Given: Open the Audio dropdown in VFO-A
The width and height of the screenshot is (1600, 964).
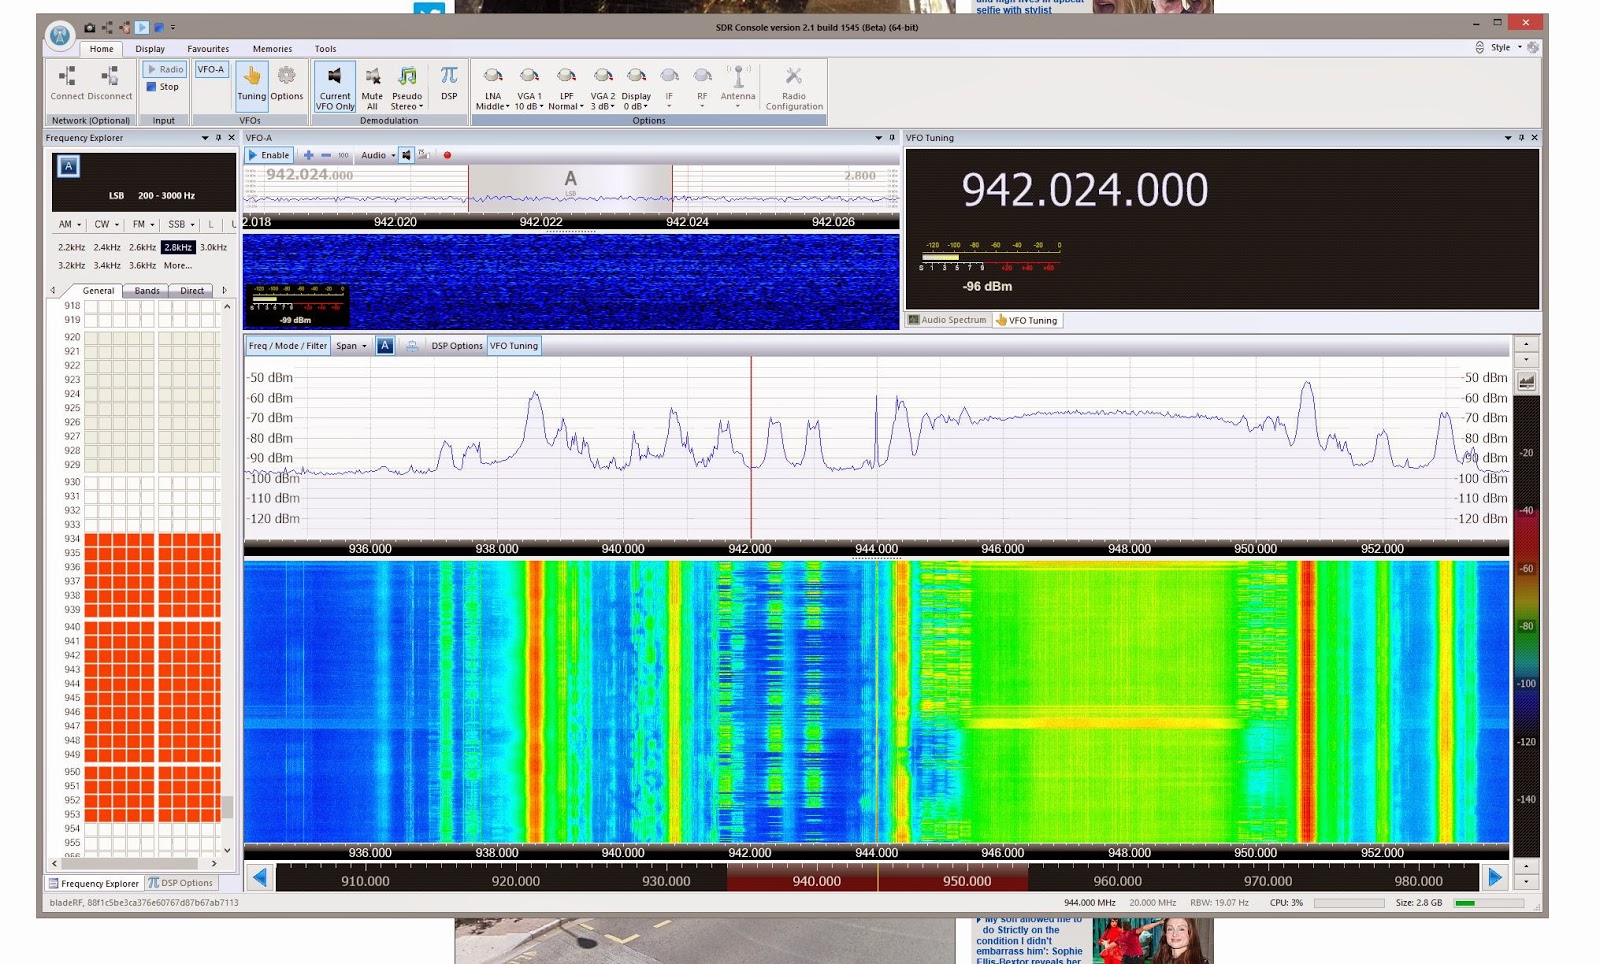Looking at the screenshot, I should pos(378,155).
